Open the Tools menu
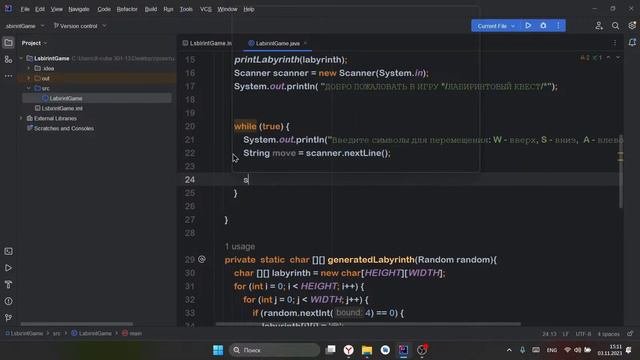Image resolution: width=640 pixels, height=360 pixels. (186, 9)
